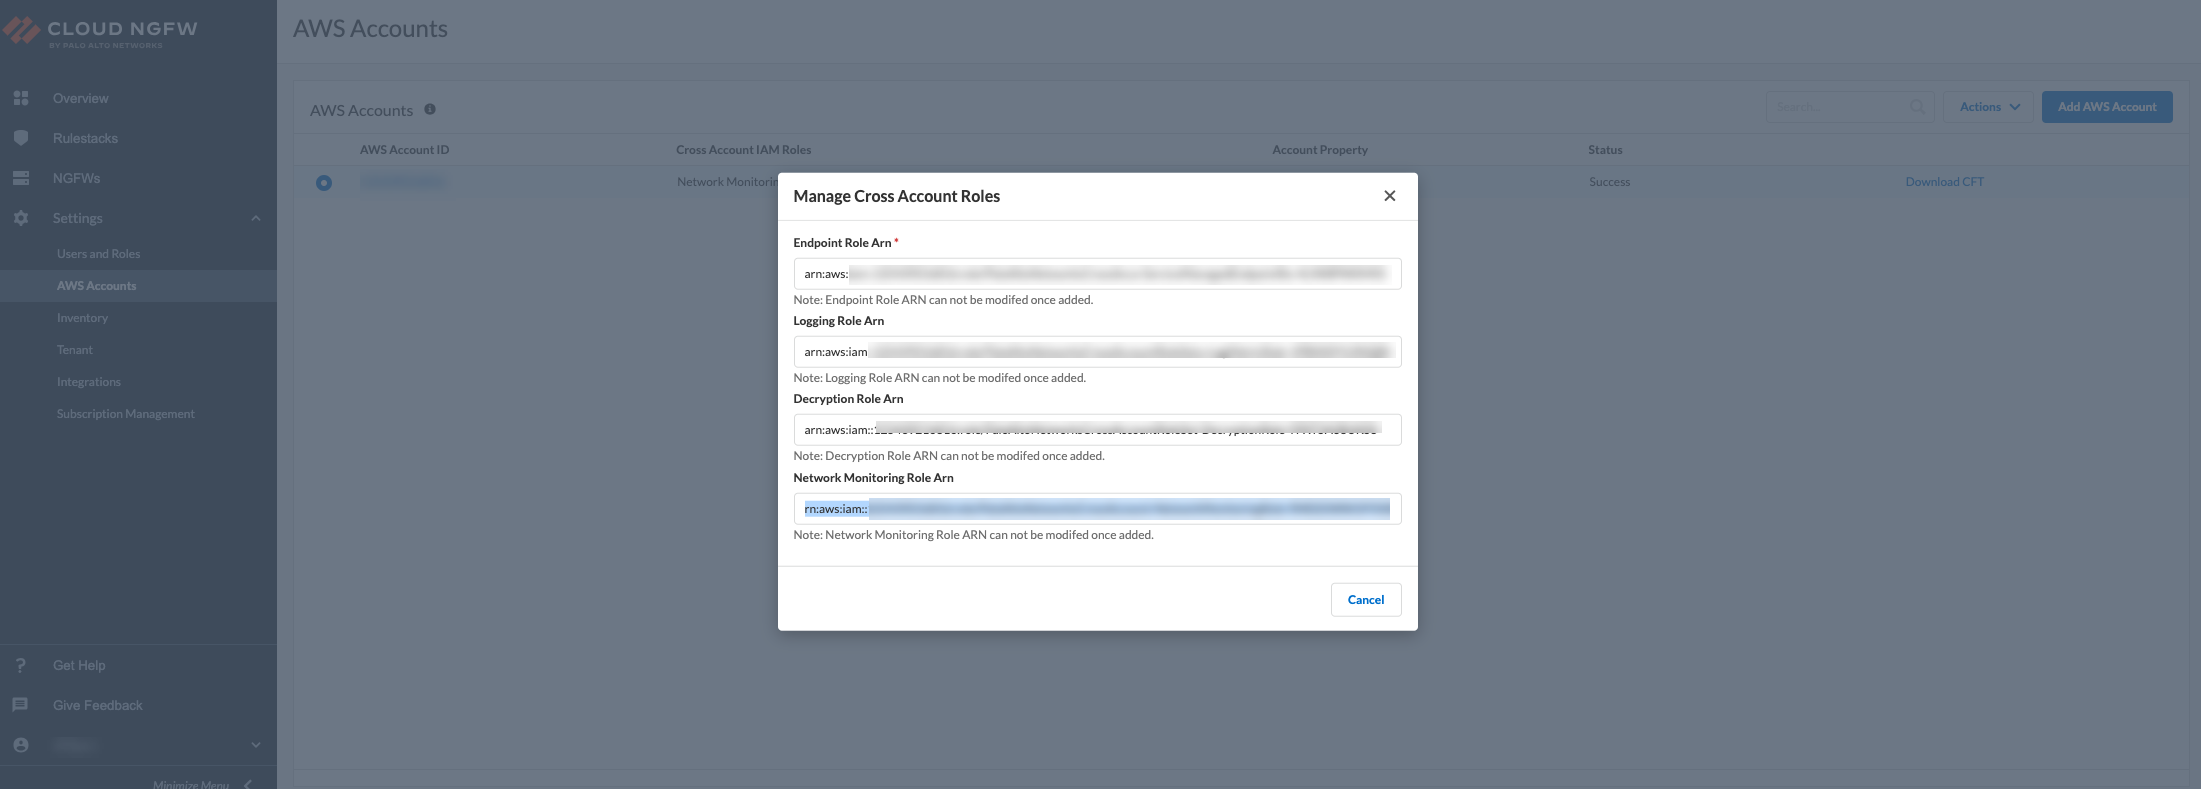Select the AWS account row radio button

[324, 183]
